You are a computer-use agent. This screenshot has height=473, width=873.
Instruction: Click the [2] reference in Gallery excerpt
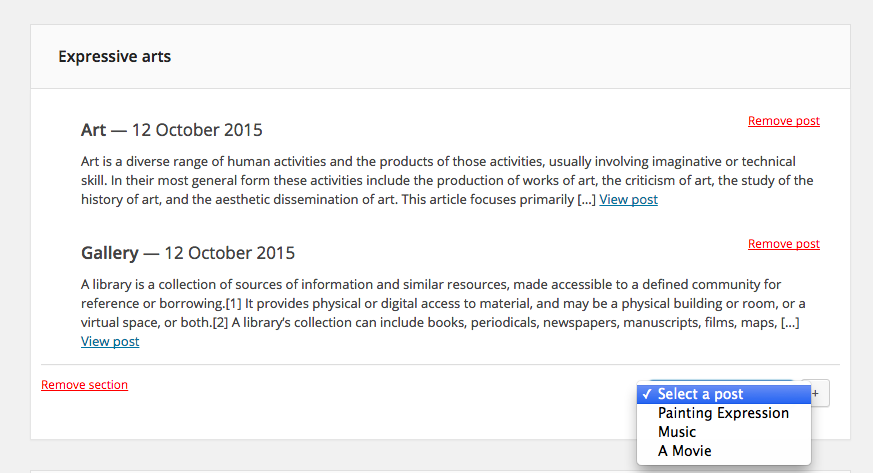point(220,322)
